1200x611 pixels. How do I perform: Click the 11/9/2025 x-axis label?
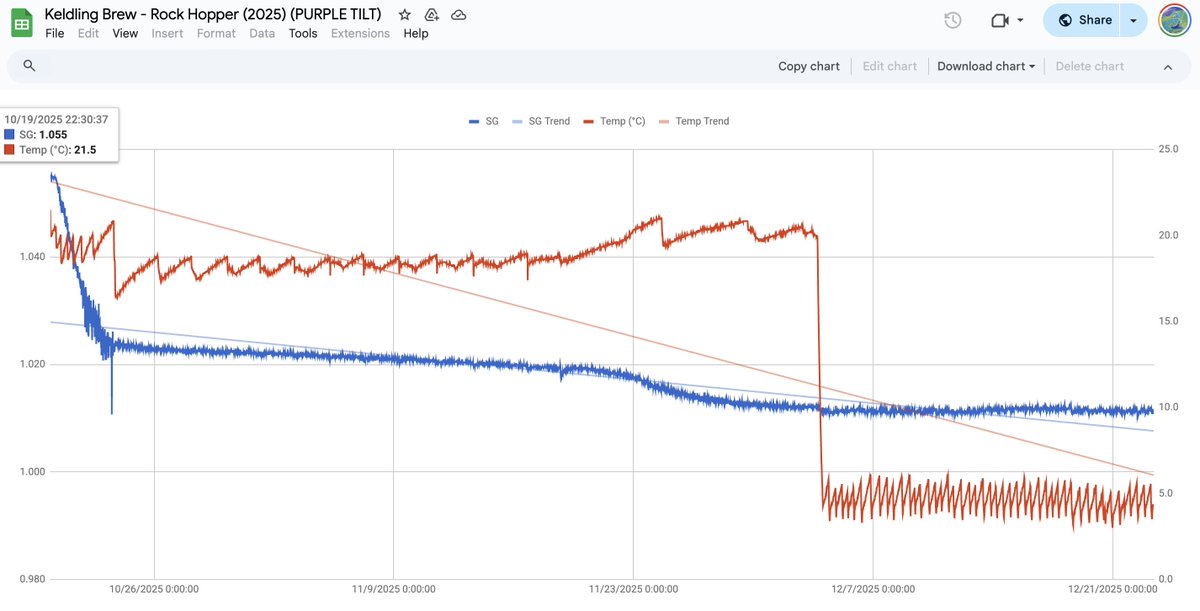point(393,588)
